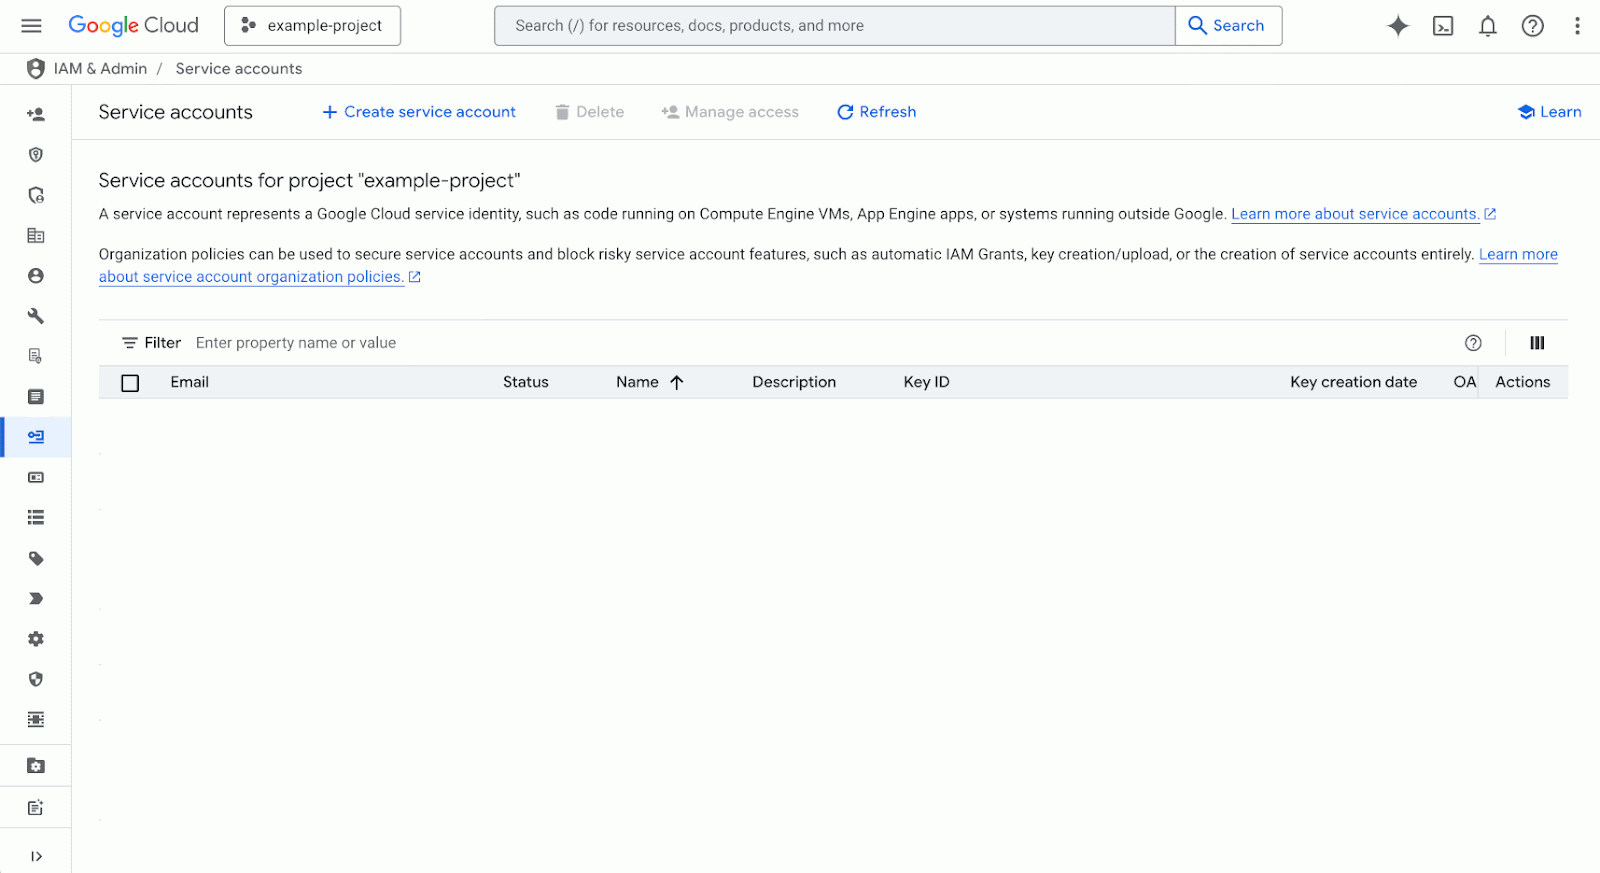Click IAM & Admin breadcrumb
The image size is (1600, 873).
[x=100, y=69]
